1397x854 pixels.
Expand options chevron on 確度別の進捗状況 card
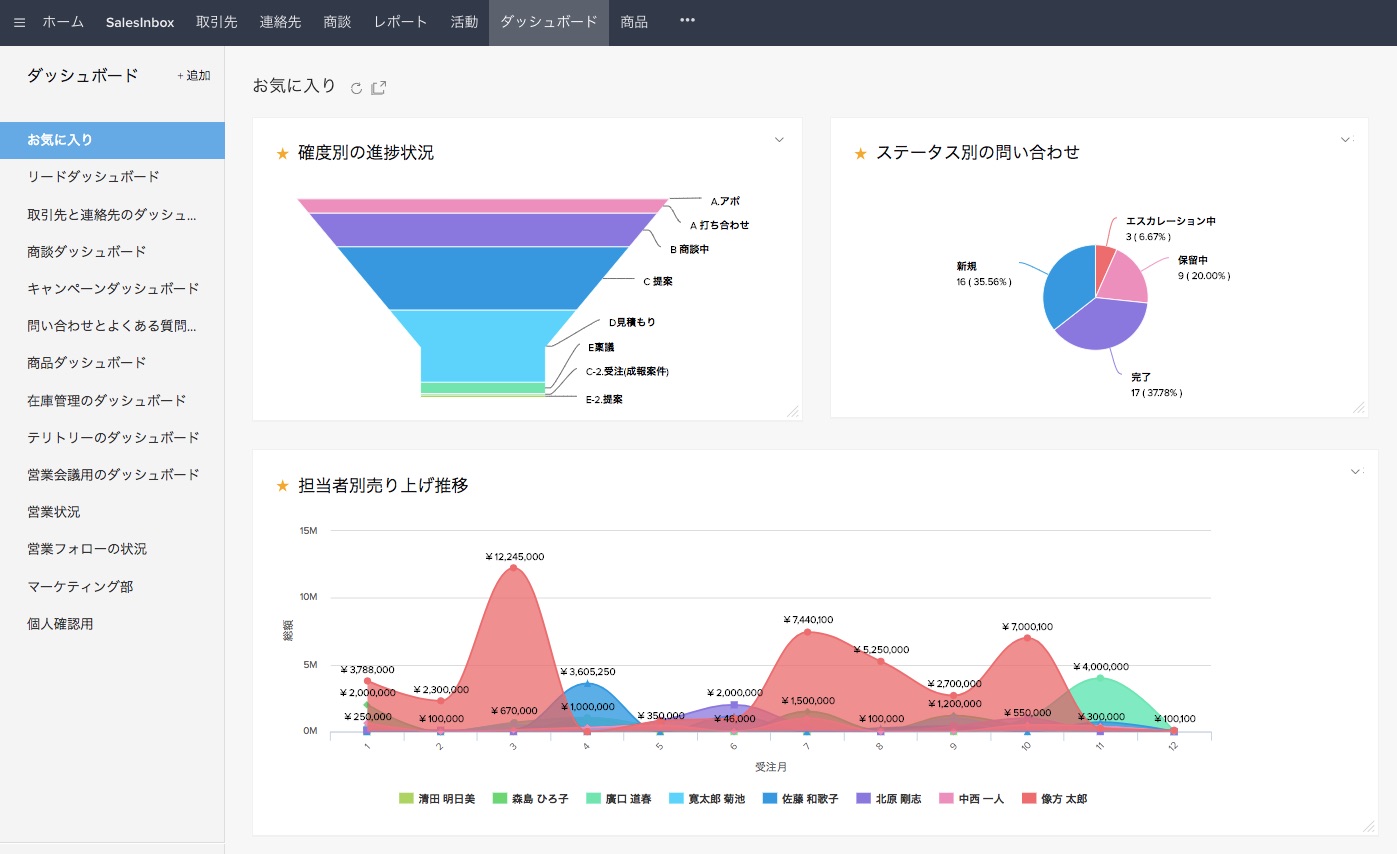779,140
